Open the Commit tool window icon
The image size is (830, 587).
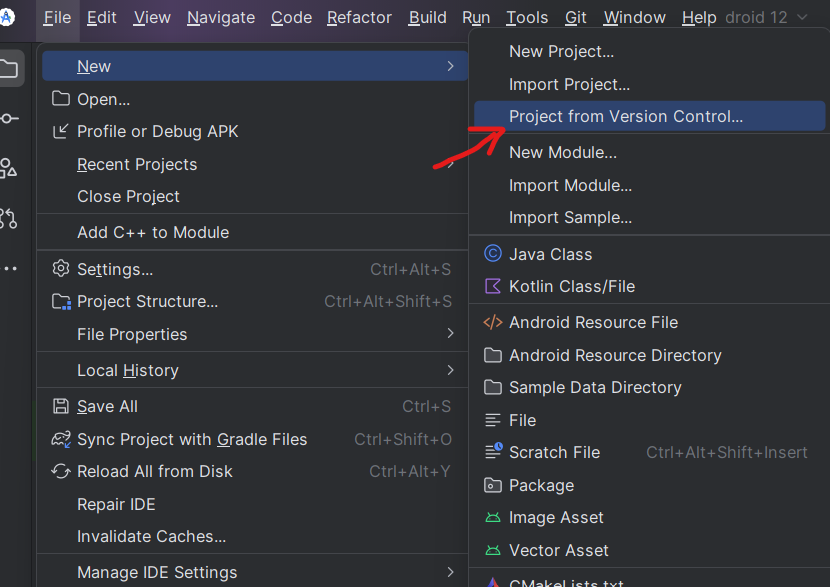(9, 119)
